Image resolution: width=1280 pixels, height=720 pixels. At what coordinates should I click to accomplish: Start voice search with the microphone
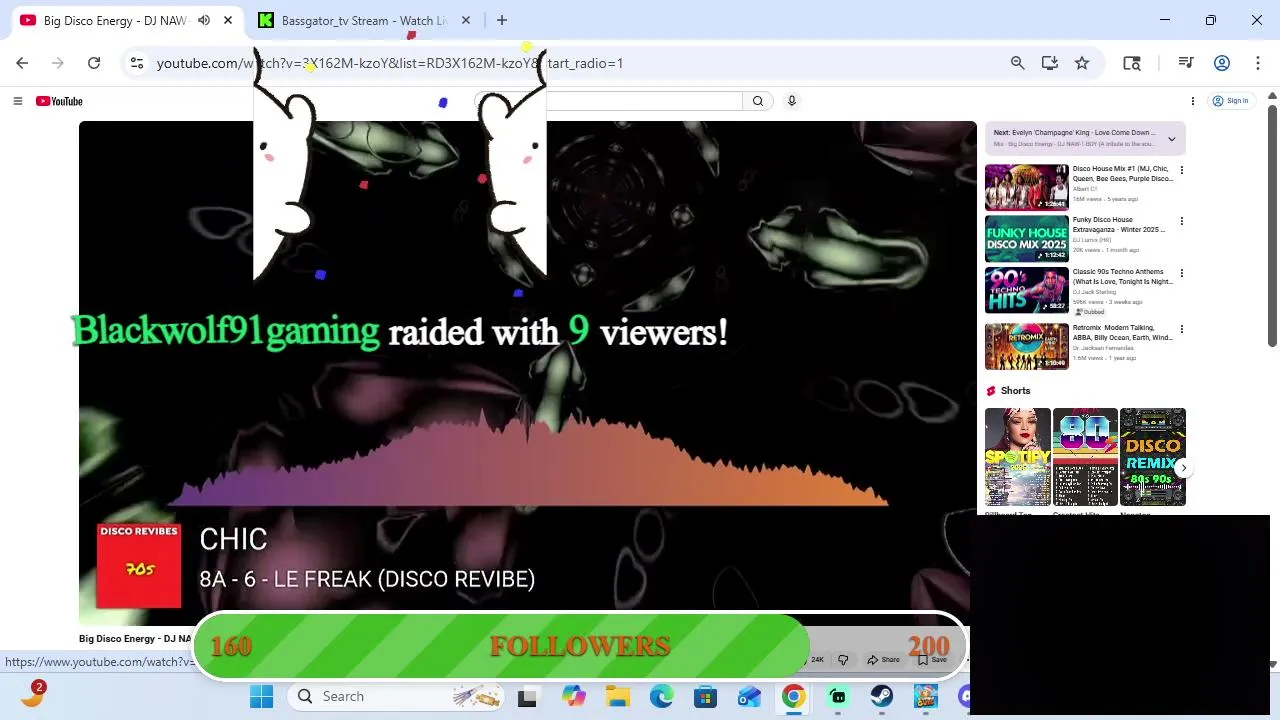[x=792, y=101]
